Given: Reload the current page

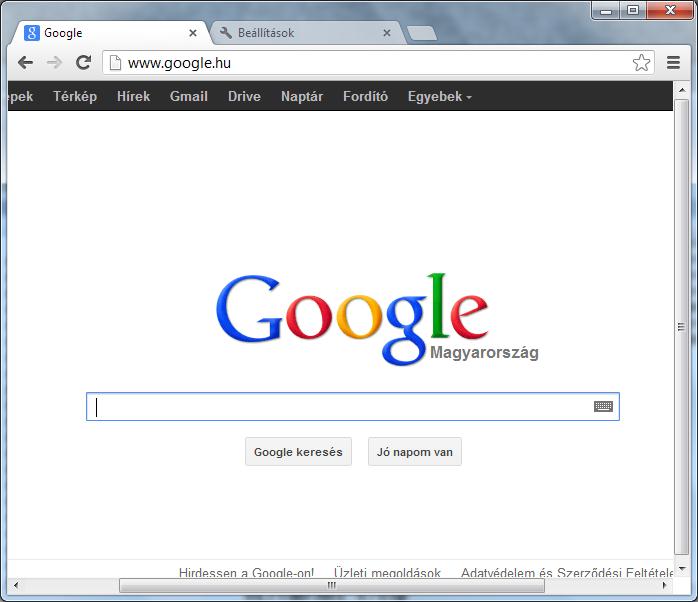Looking at the screenshot, I should click(x=83, y=63).
